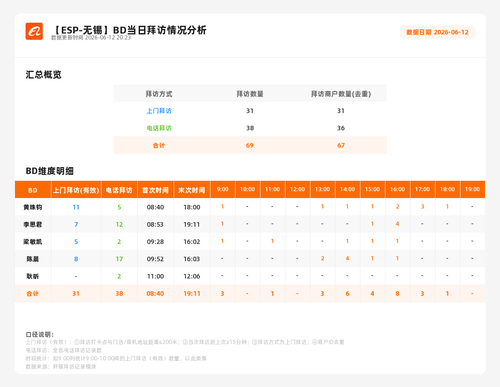The image size is (500, 387).
Task: Click the first-visit time '09:52'
Action: pos(155,259)
